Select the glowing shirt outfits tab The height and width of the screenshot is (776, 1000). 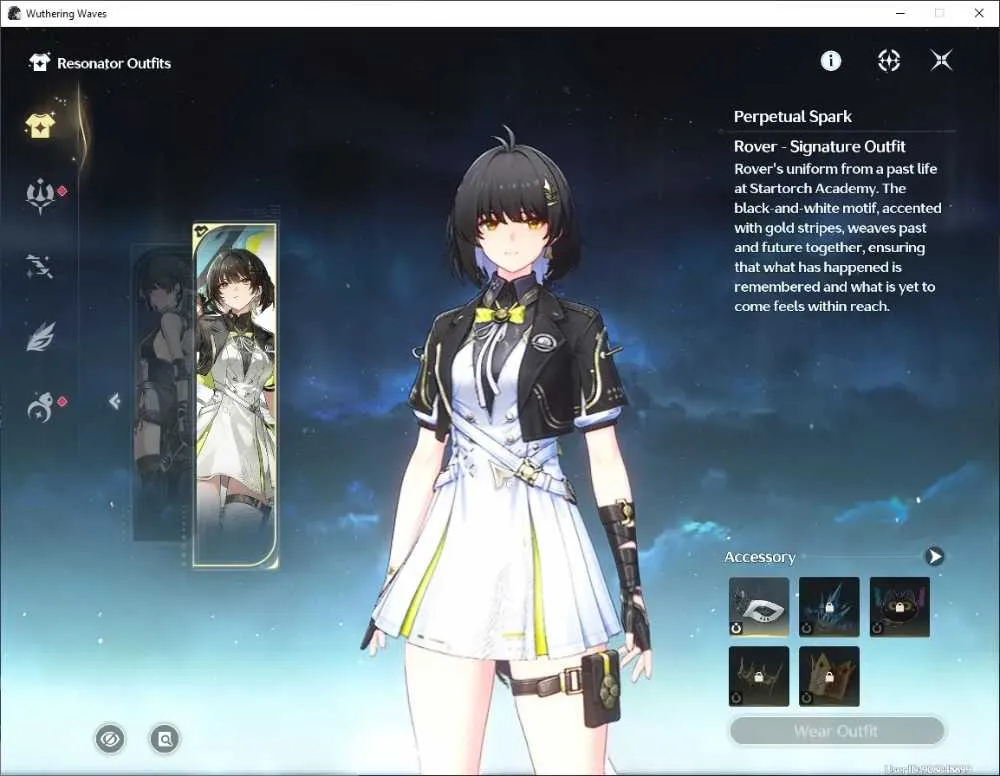[40, 124]
